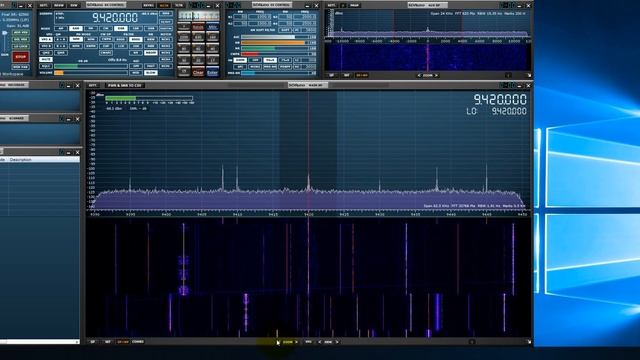Select VFO B button
The height and width of the screenshot is (360, 640).
(46, 46)
